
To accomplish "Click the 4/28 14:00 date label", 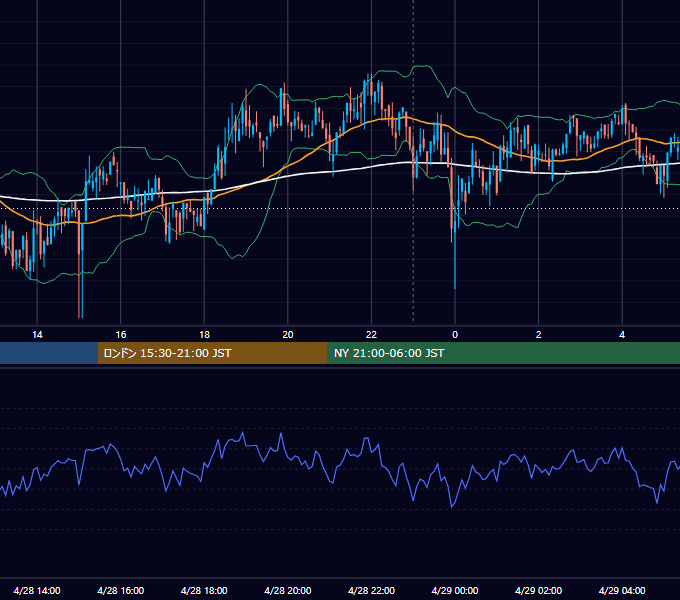I will tap(37, 590).
